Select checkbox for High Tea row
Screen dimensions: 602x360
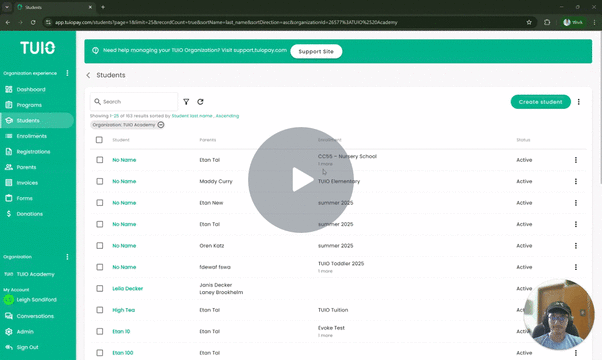(99, 310)
